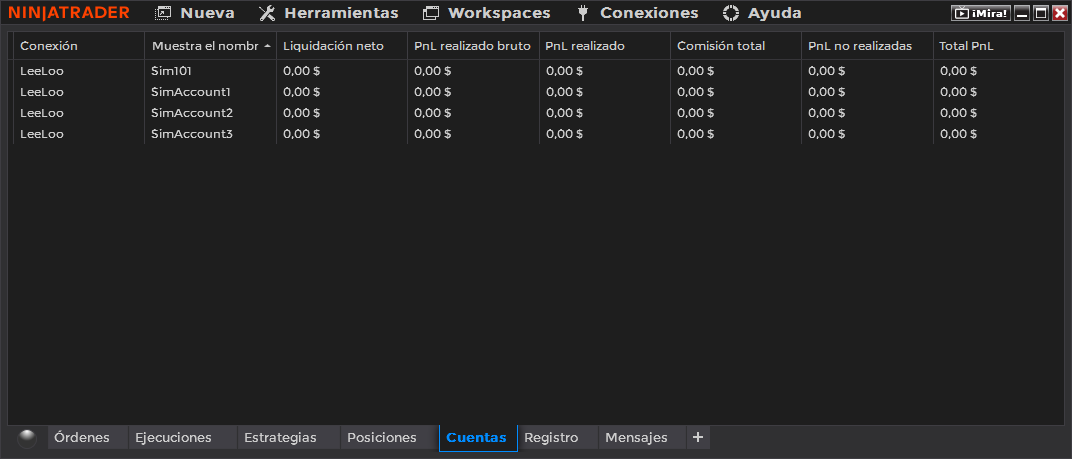Click LeeLoo connection in Sim101 row

[x=42, y=70]
